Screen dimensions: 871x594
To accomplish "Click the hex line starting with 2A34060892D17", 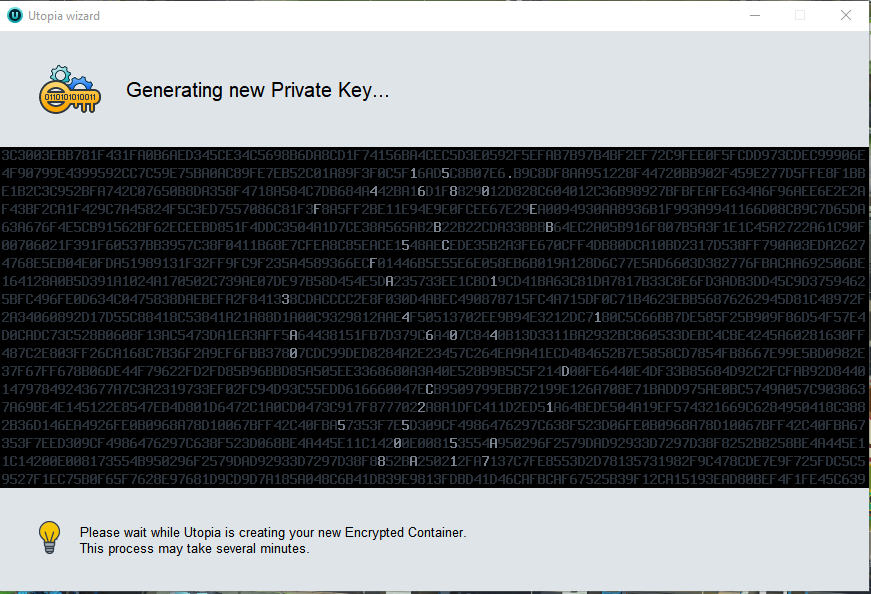I will [435, 316].
